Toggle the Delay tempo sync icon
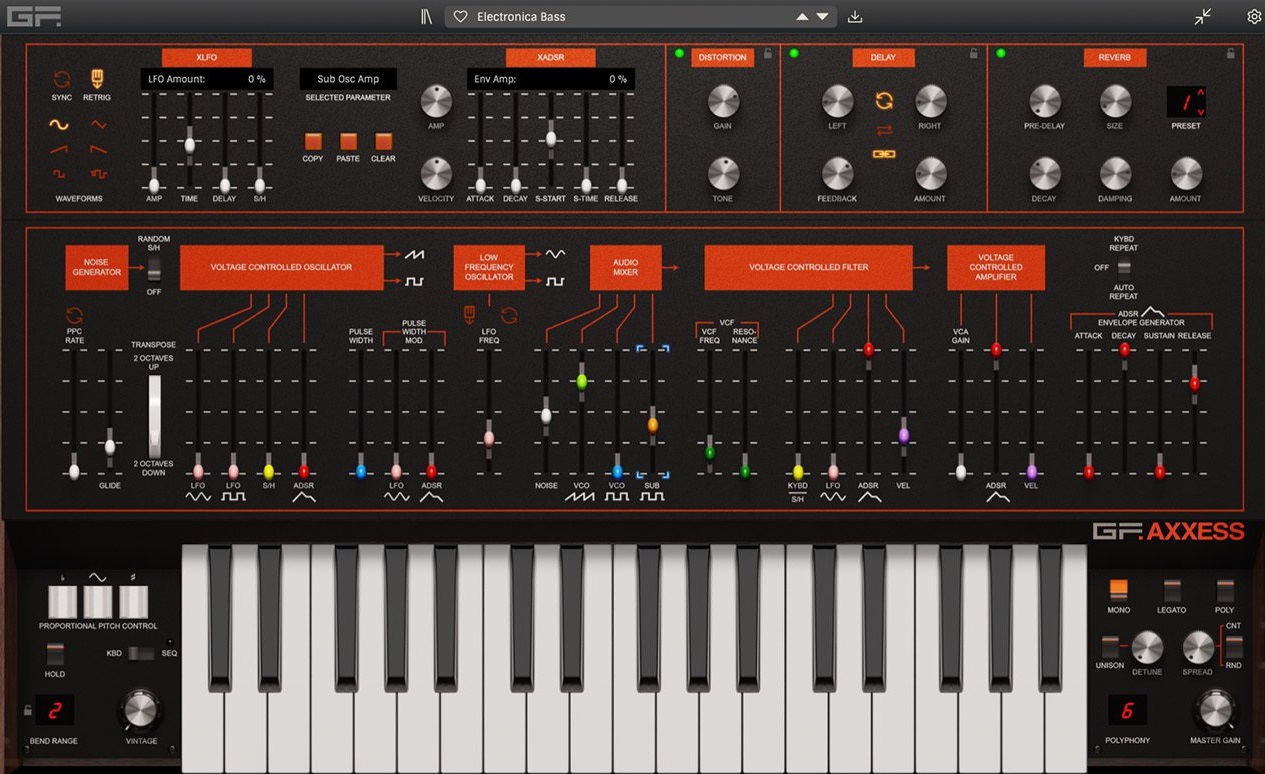Image resolution: width=1265 pixels, height=774 pixels. point(883,101)
